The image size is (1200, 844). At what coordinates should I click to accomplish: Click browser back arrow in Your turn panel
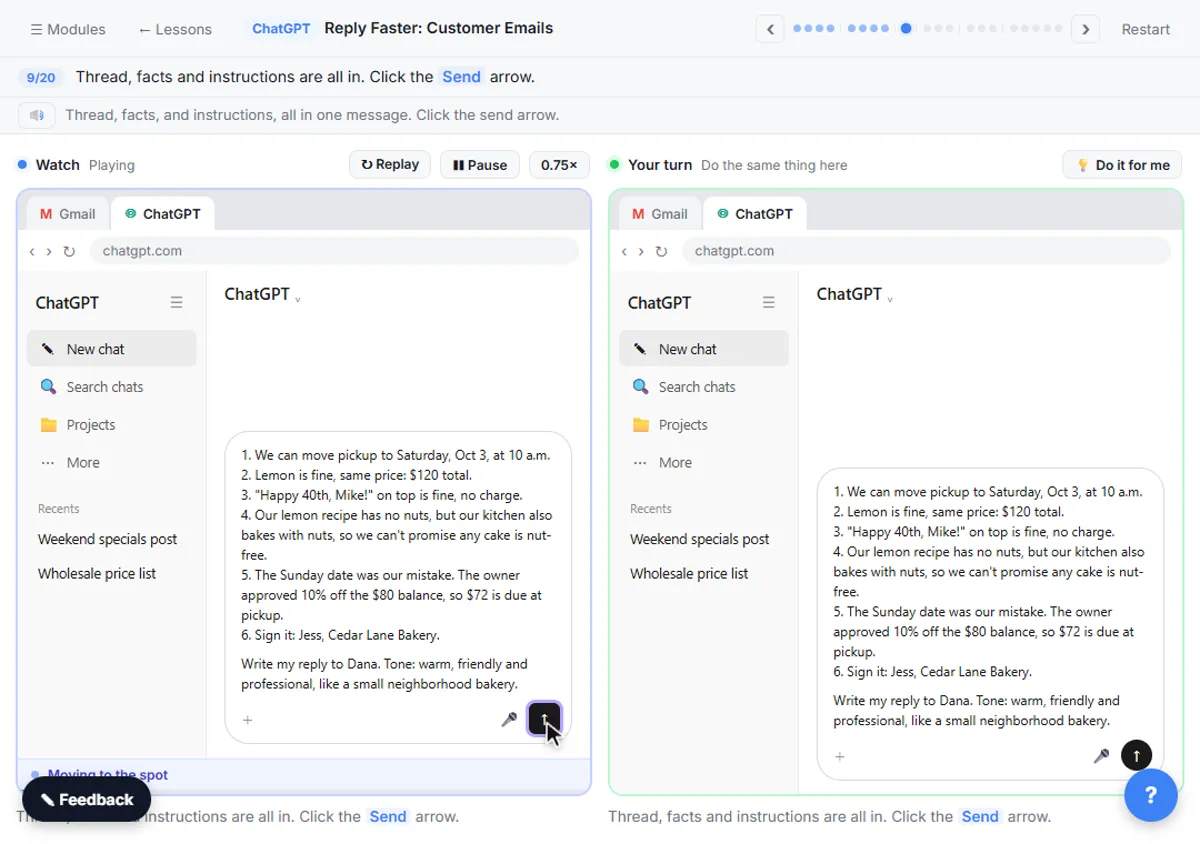(623, 251)
